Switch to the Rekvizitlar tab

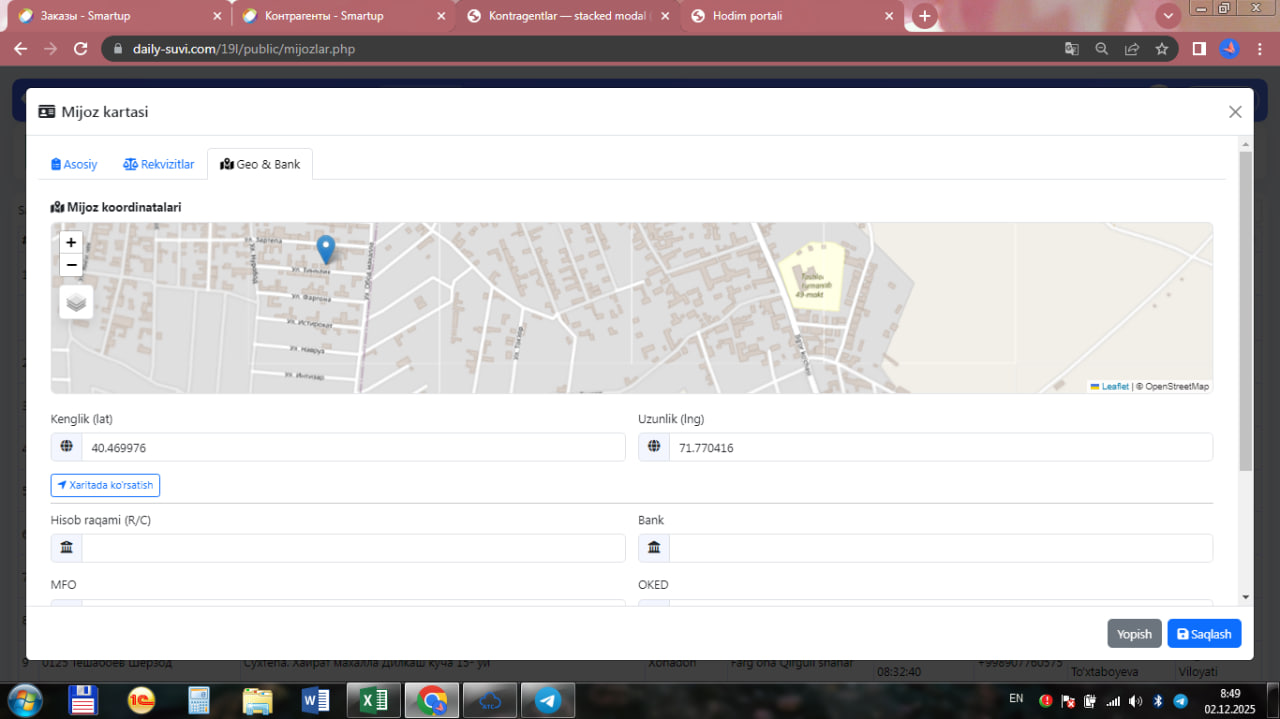tap(159, 164)
